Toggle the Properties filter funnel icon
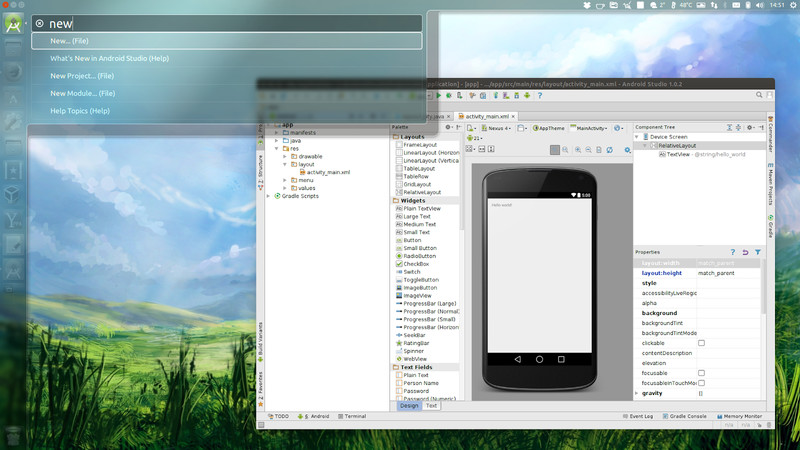This screenshot has width=800, height=450. (758, 252)
